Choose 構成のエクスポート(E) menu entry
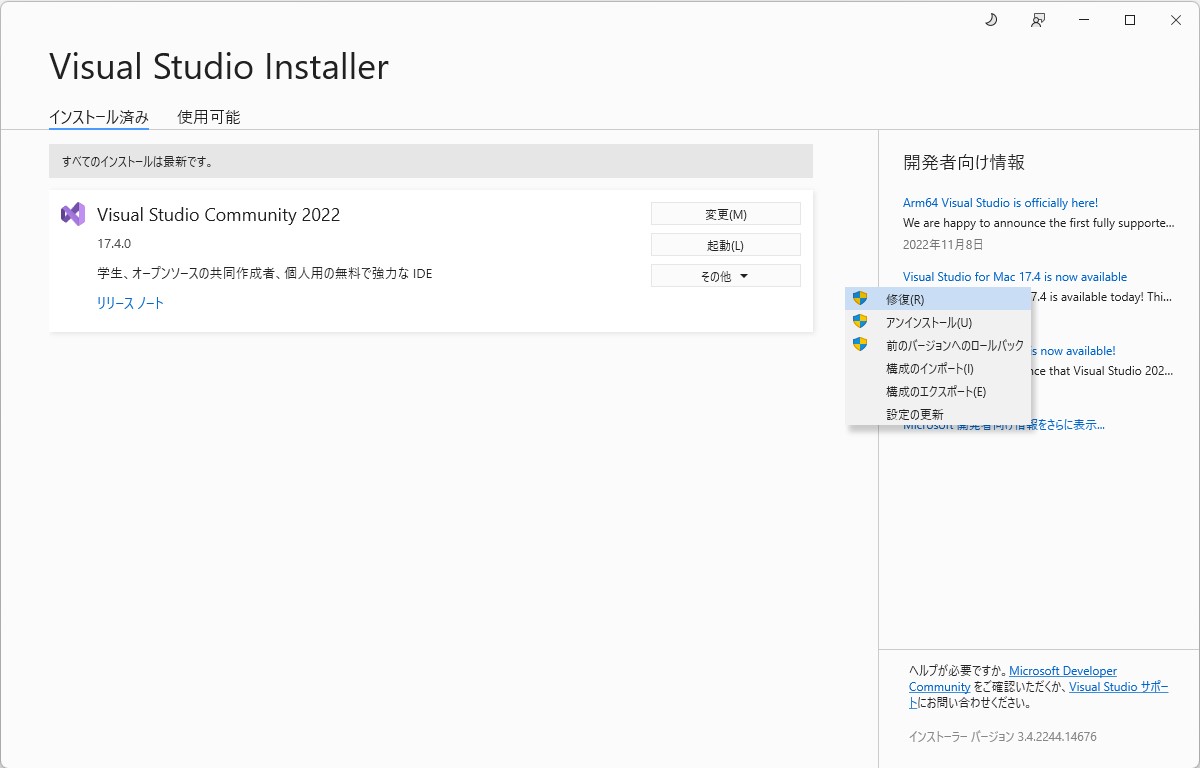The height and width of the screenshot is (768, 1200). click(935, 391)
